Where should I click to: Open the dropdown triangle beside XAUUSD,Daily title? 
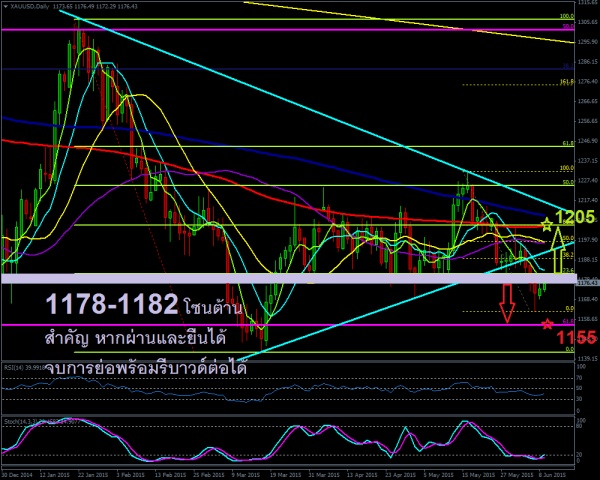[x=5, y=7]
